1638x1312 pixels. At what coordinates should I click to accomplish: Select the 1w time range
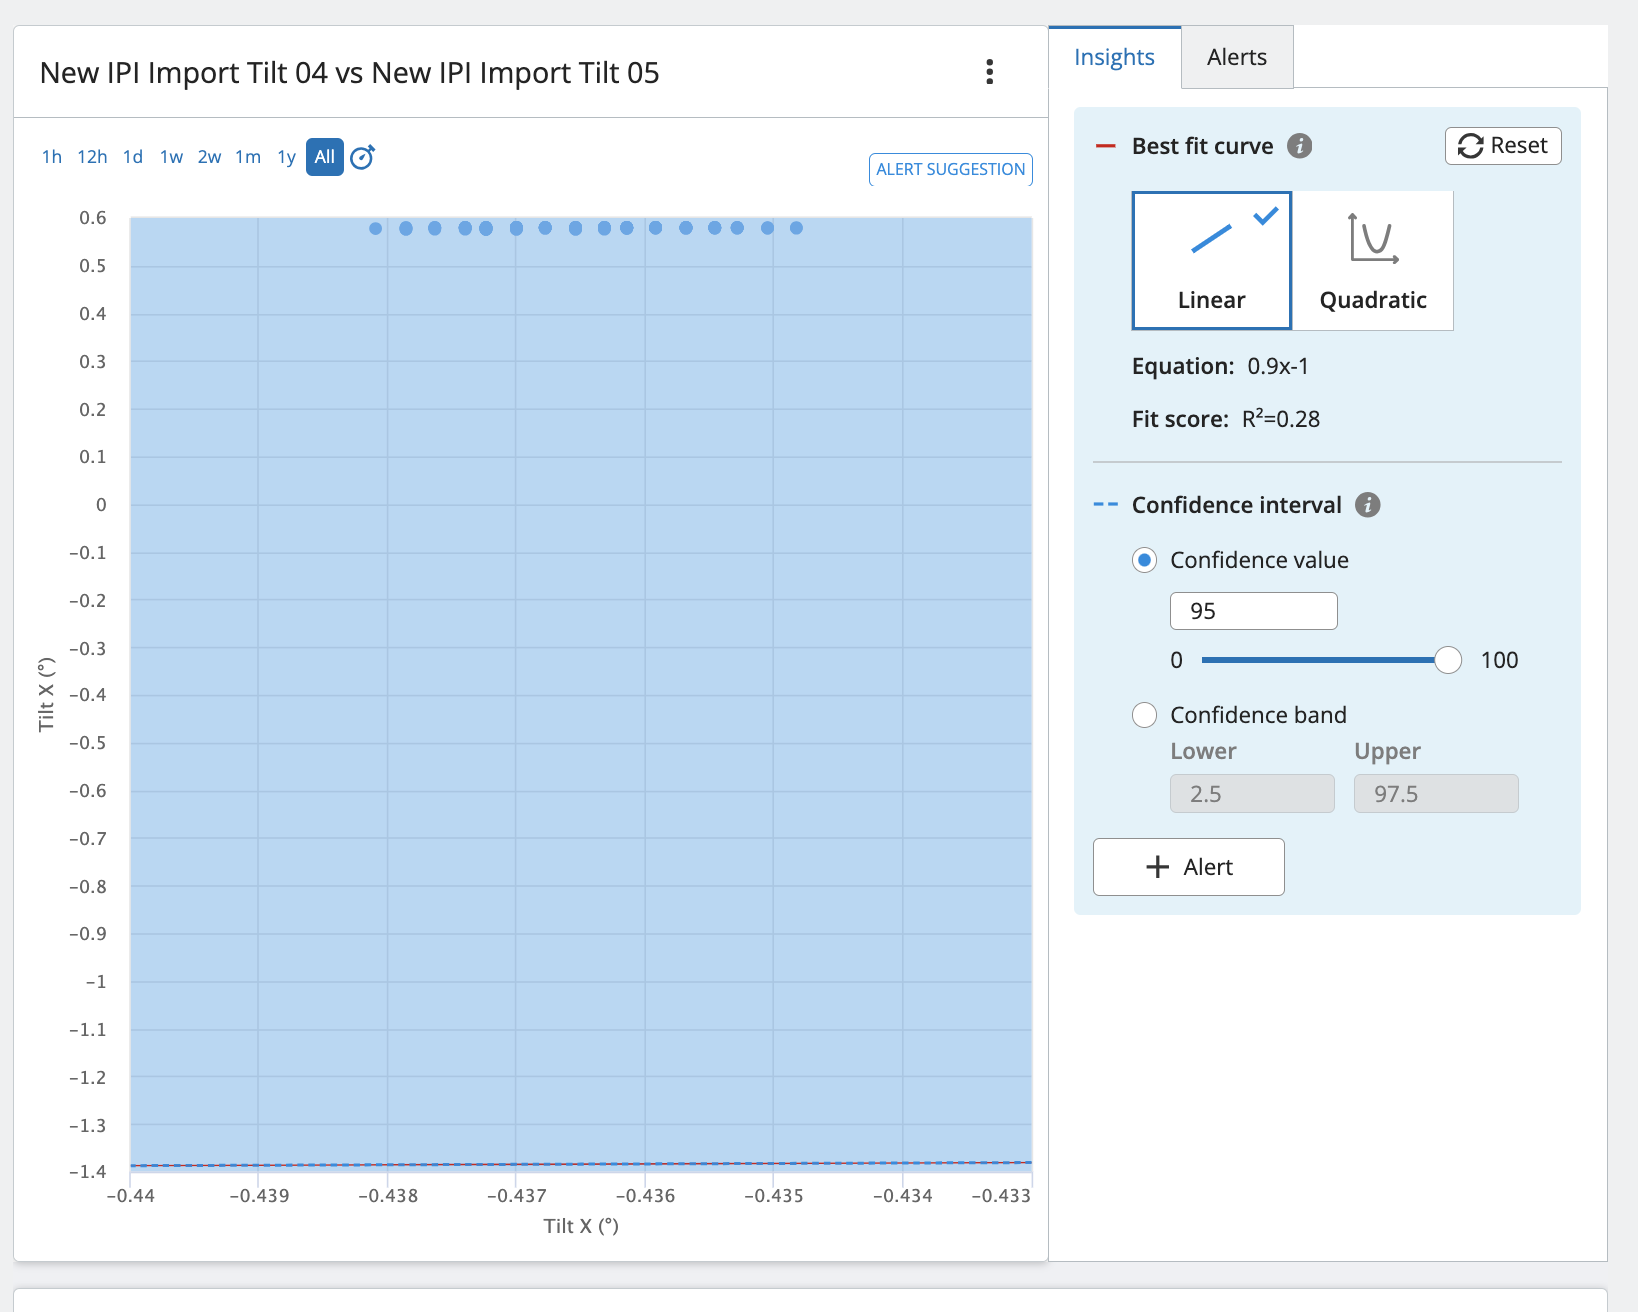click(x=171, y=157)
